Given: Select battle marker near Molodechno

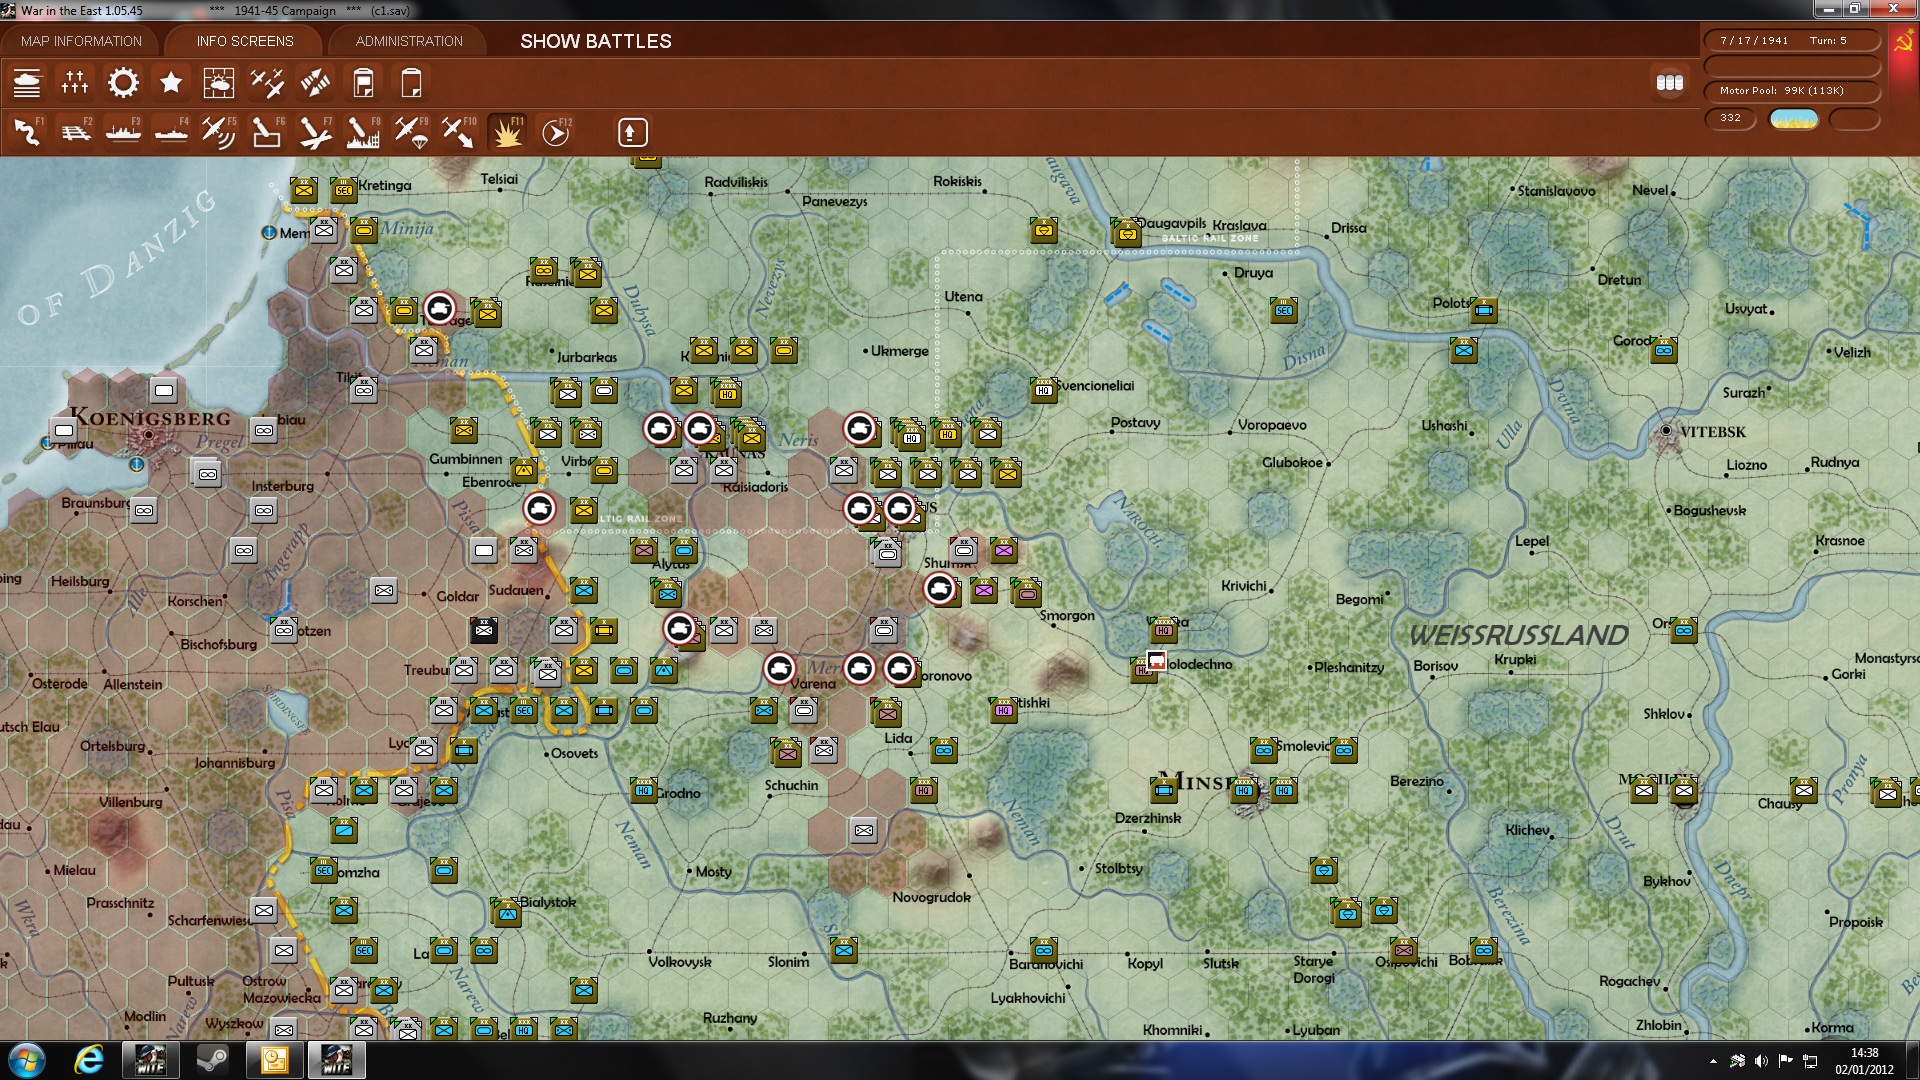Looking at the screenshot, I should tap(1156, 660).
